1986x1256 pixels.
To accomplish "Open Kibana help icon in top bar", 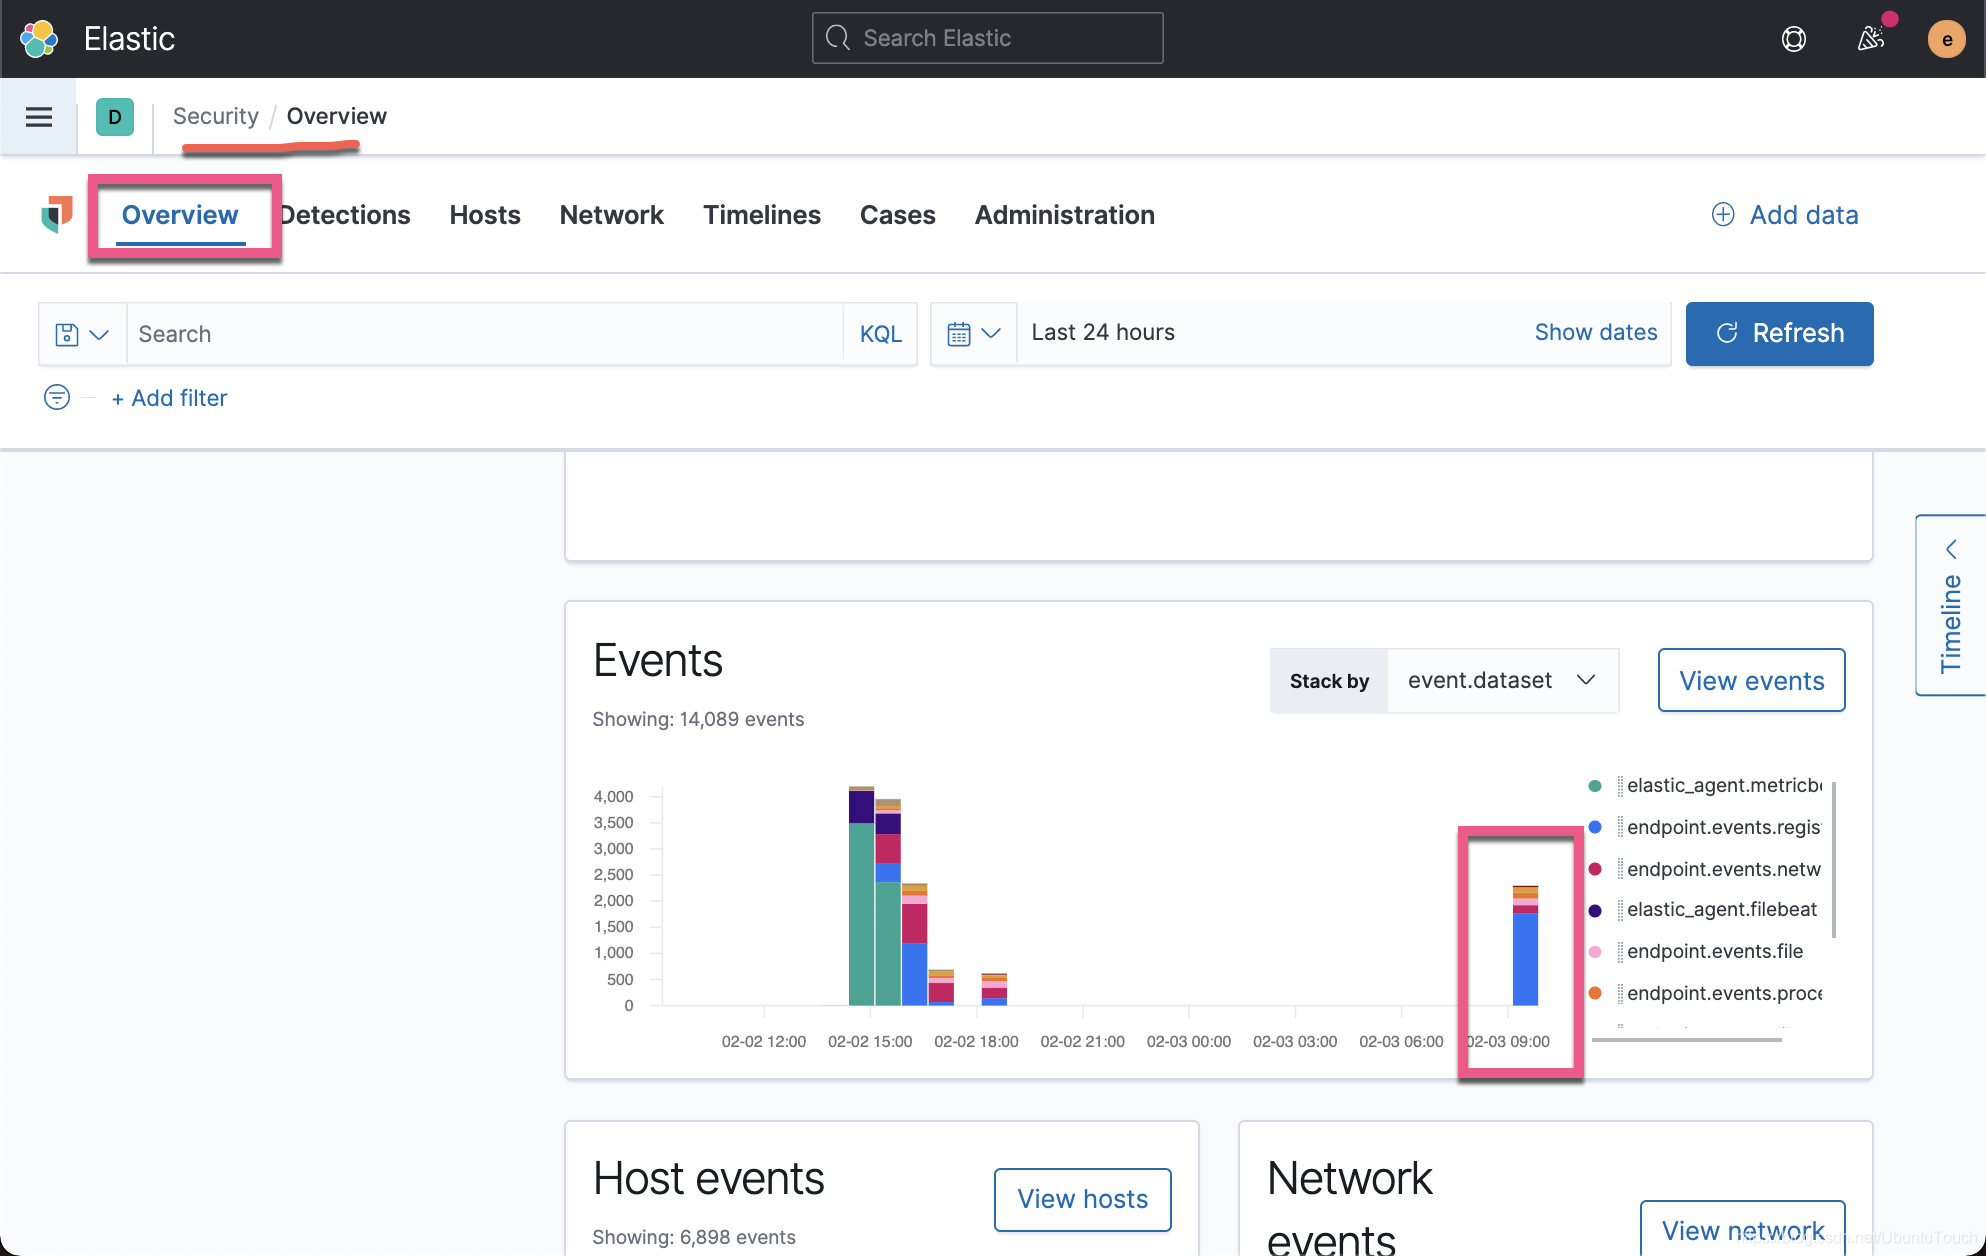I will click(1793, 39).
